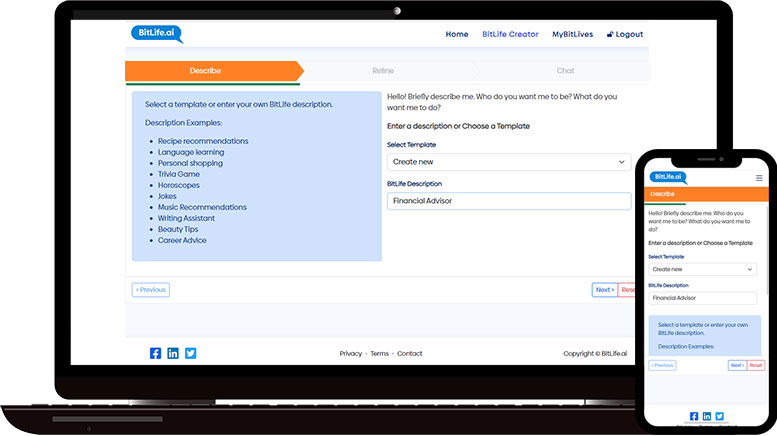Click the BitLife.ai logo on the laptop screen
This screenshot has width=777, height=436.
pos(157,34)
